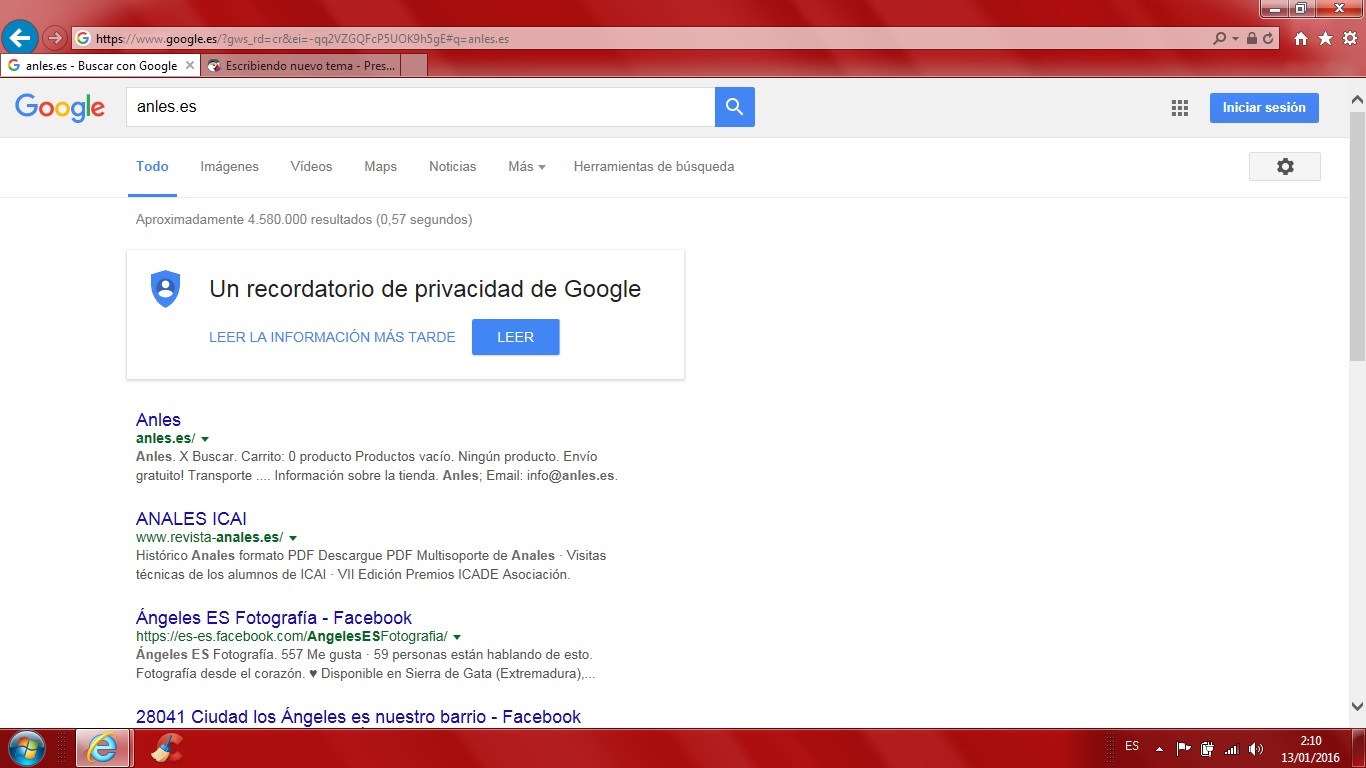Open CCleaner from the taskbar
1366x768 pixels.
coord(167,748)
